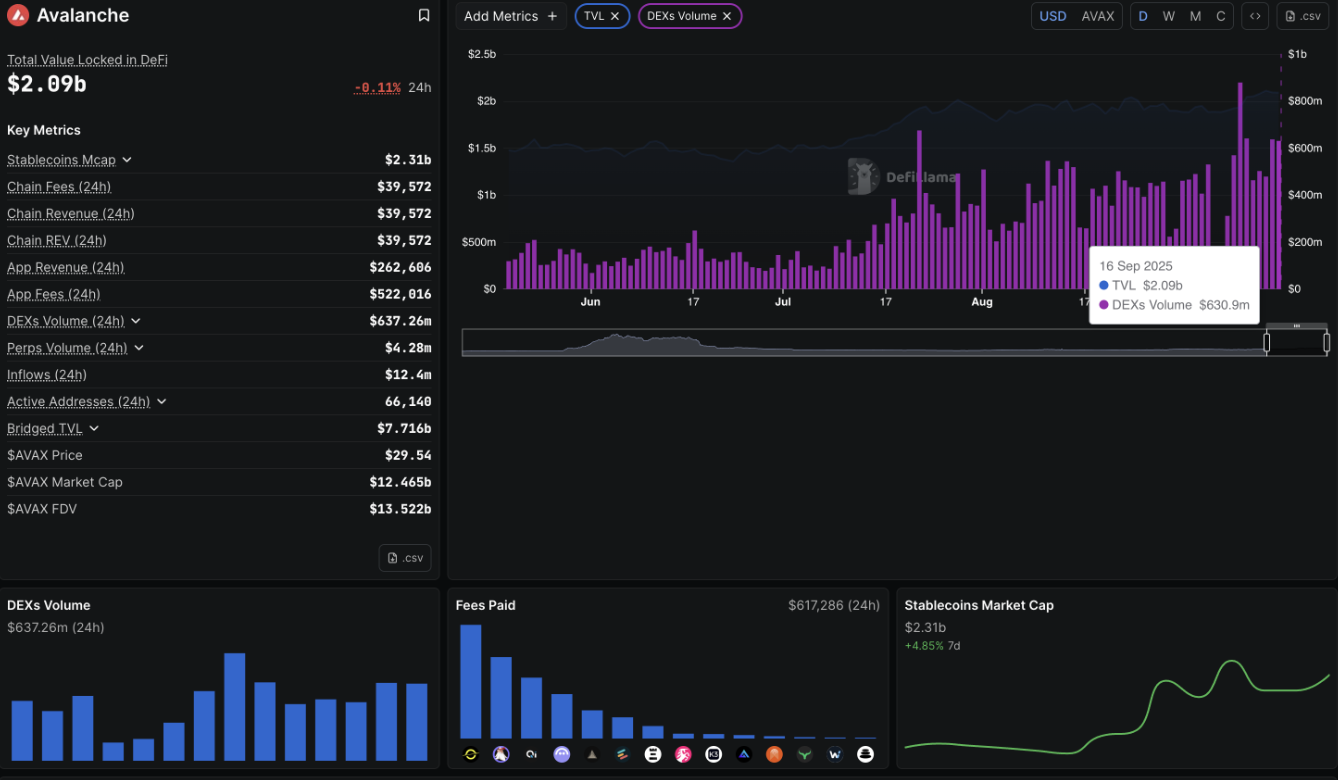This screenshot has height=780, width=1338.
Task: Expand the Bridged TVL breakdown
Action: click(x=94, y=428)
